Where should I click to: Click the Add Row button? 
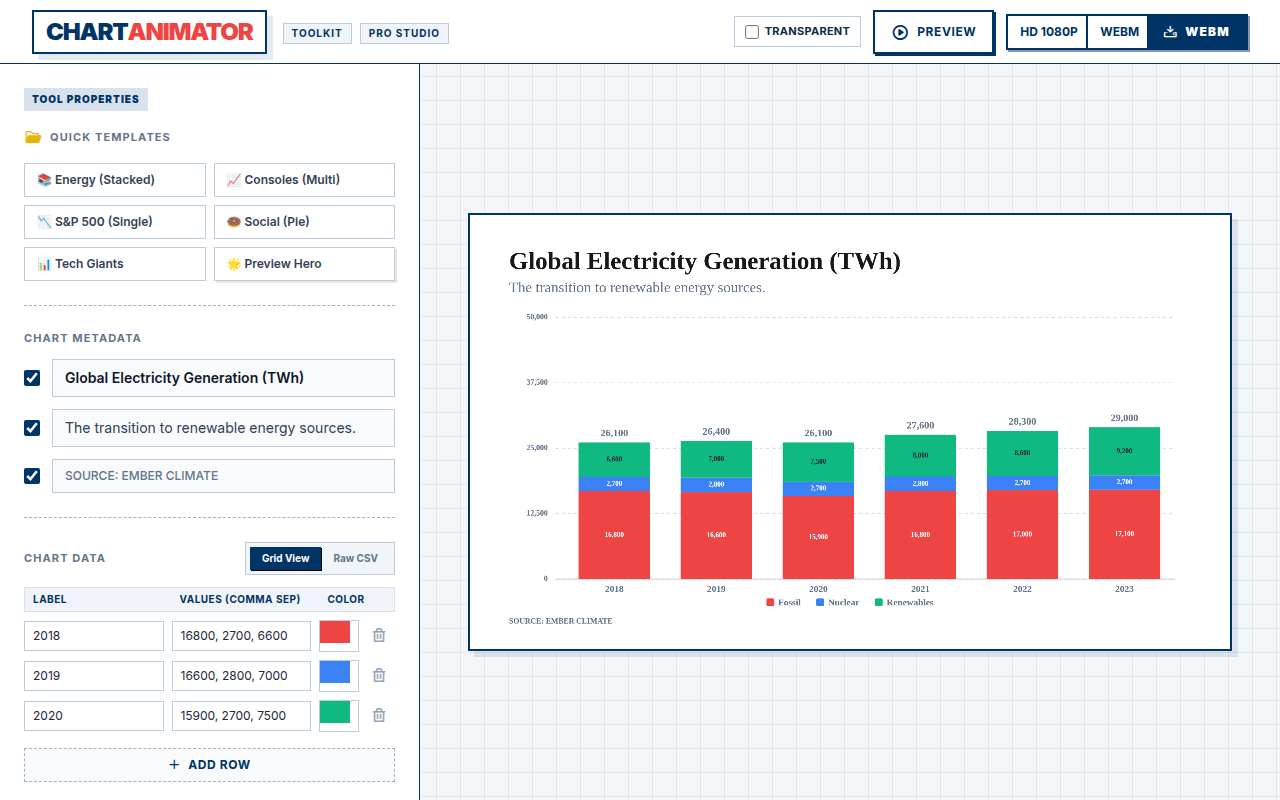point(209,765)
